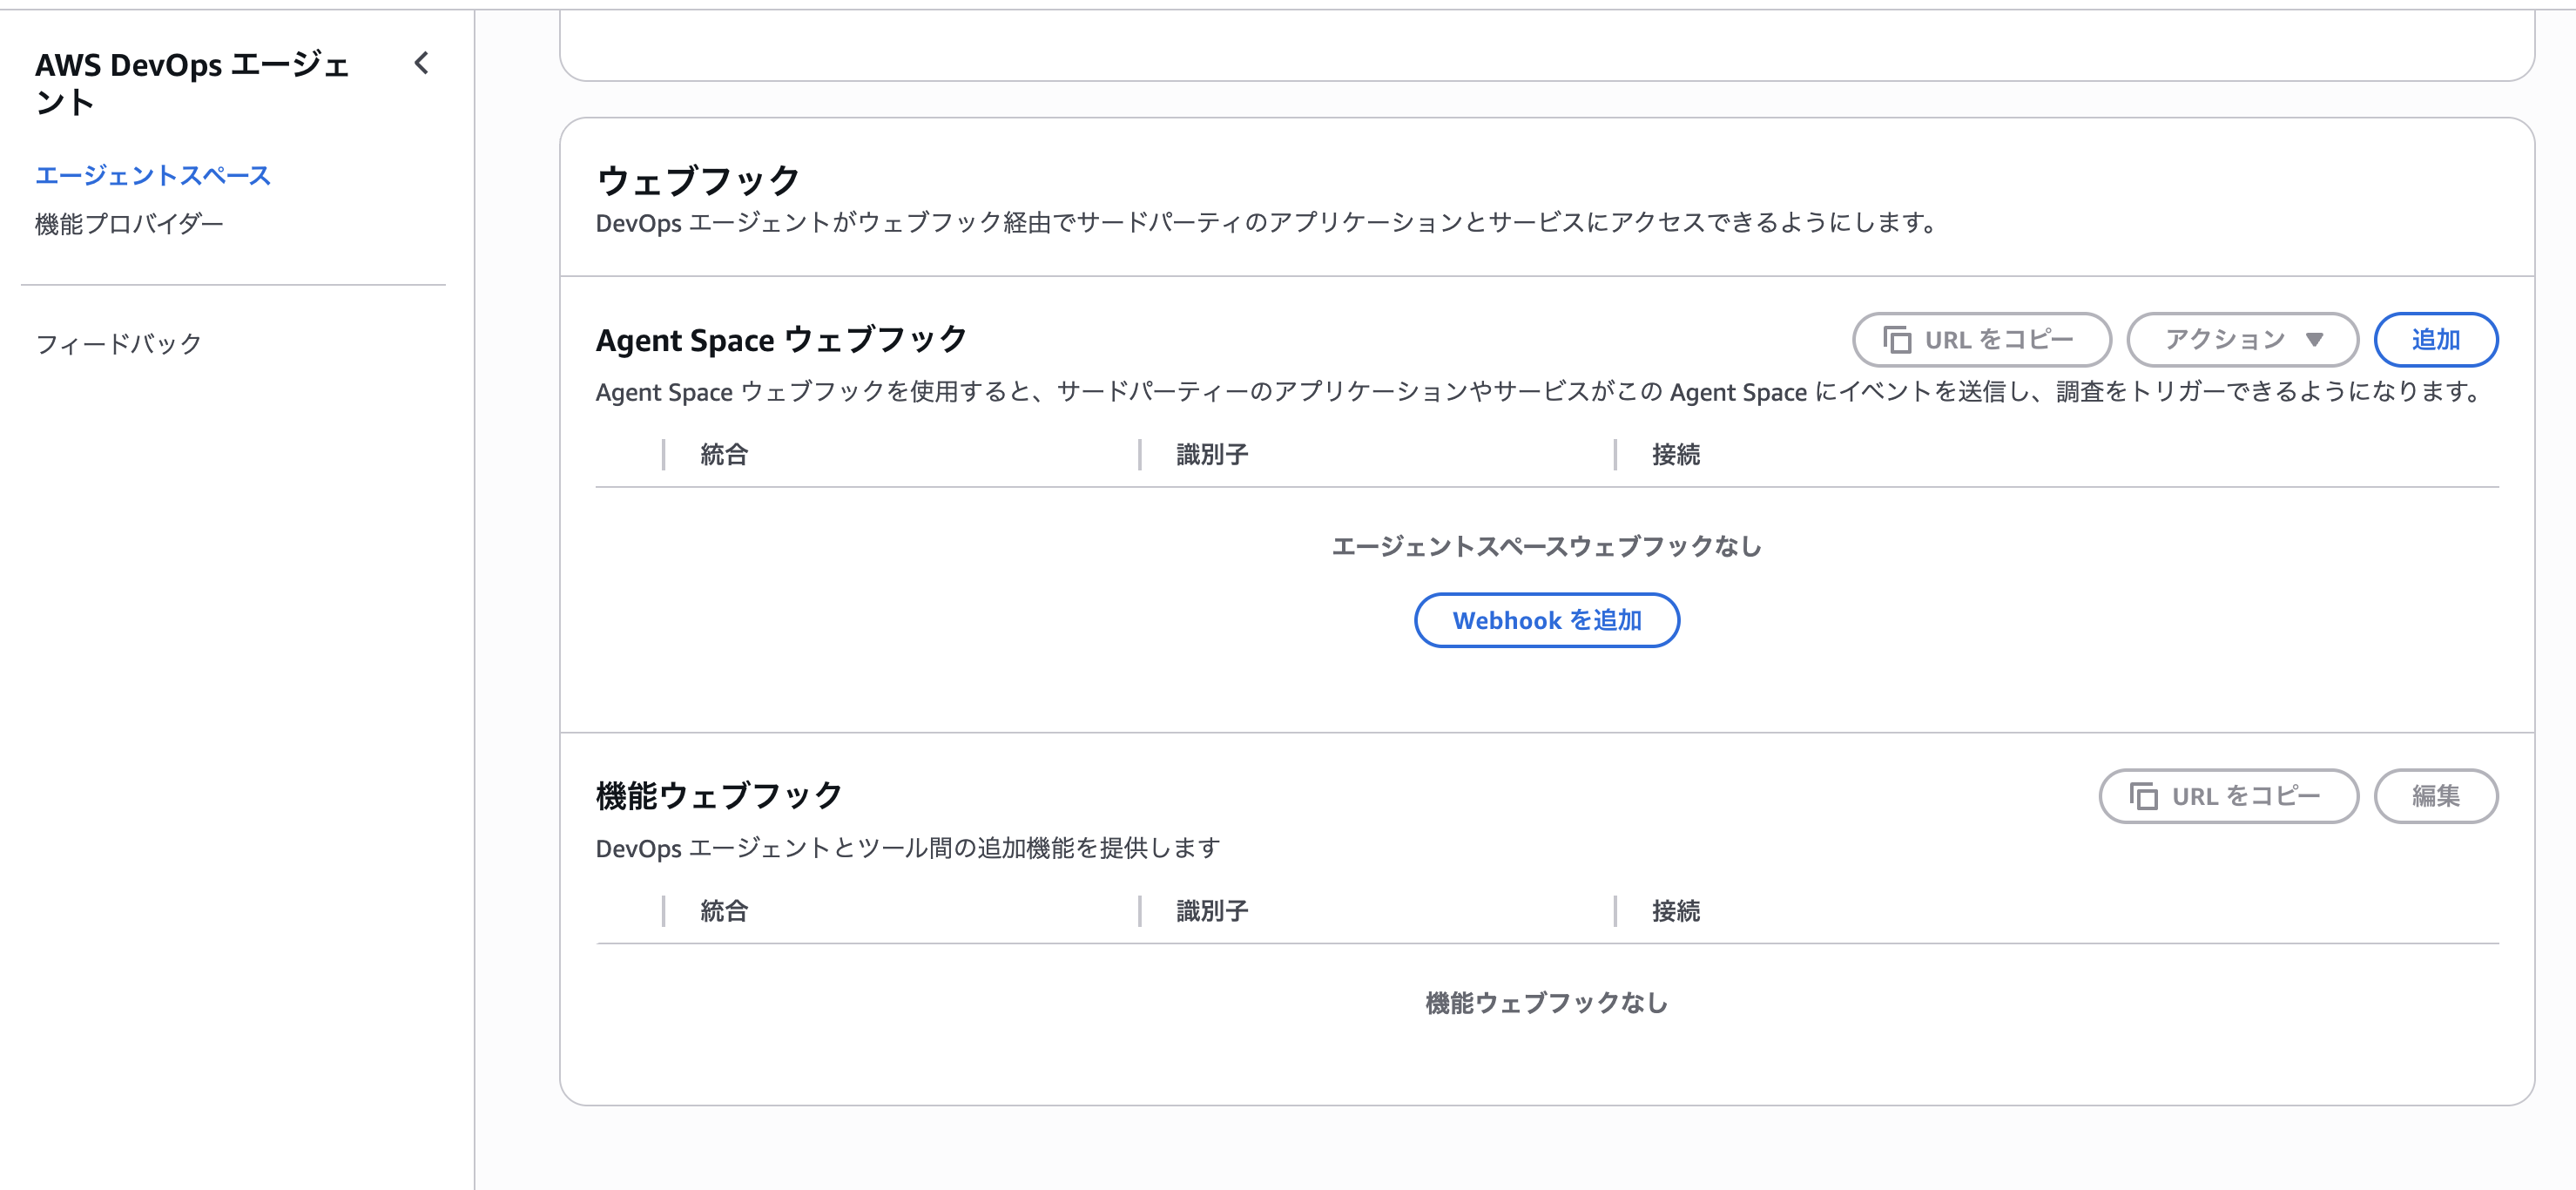The height and width of the screenshot is (1190, 2576).
Task: Click URL をコピー for Agent Space ウェブフック
Action: click(1981, 340)
